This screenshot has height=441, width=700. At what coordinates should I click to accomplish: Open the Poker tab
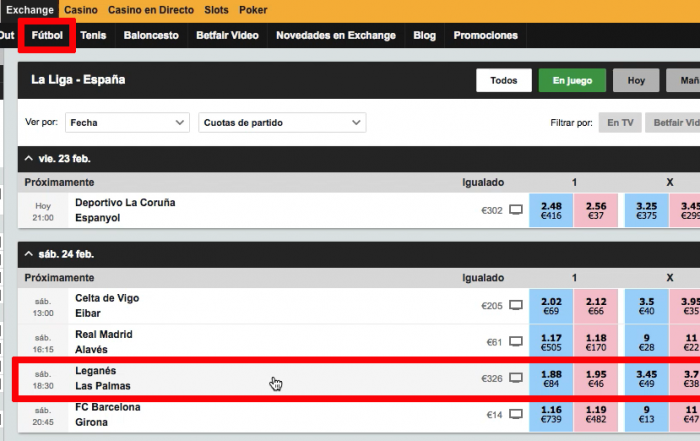point(253,10)
